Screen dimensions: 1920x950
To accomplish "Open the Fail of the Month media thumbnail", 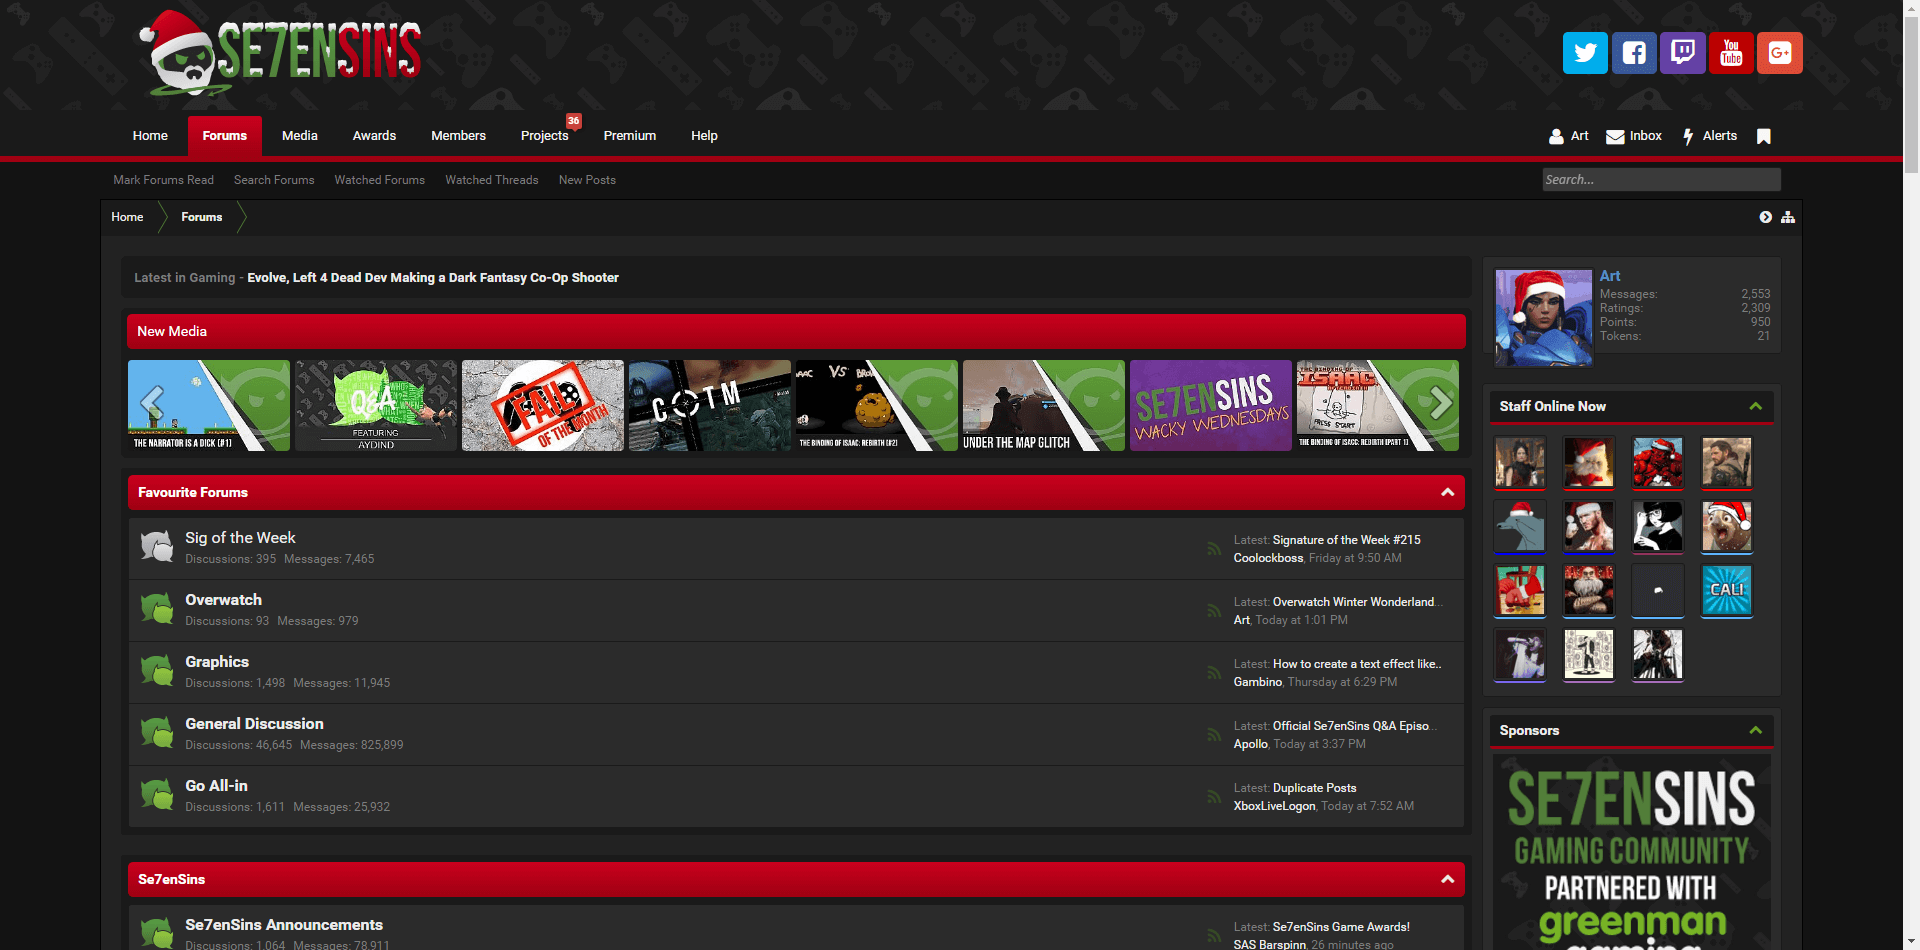I will coord(543,405).
